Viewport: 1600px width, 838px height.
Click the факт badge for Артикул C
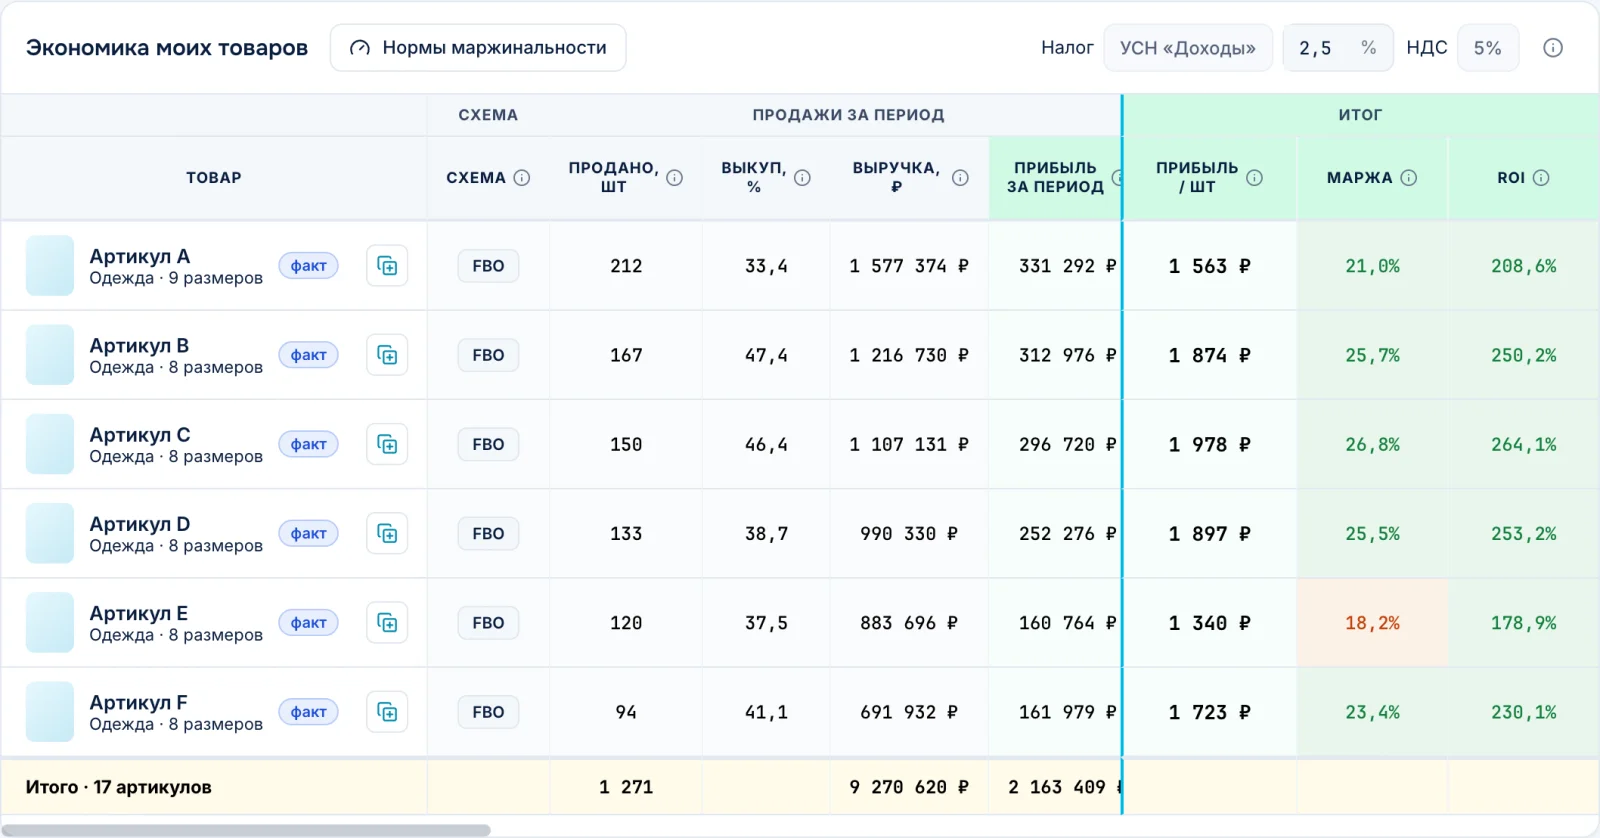(x=309, y=444)
